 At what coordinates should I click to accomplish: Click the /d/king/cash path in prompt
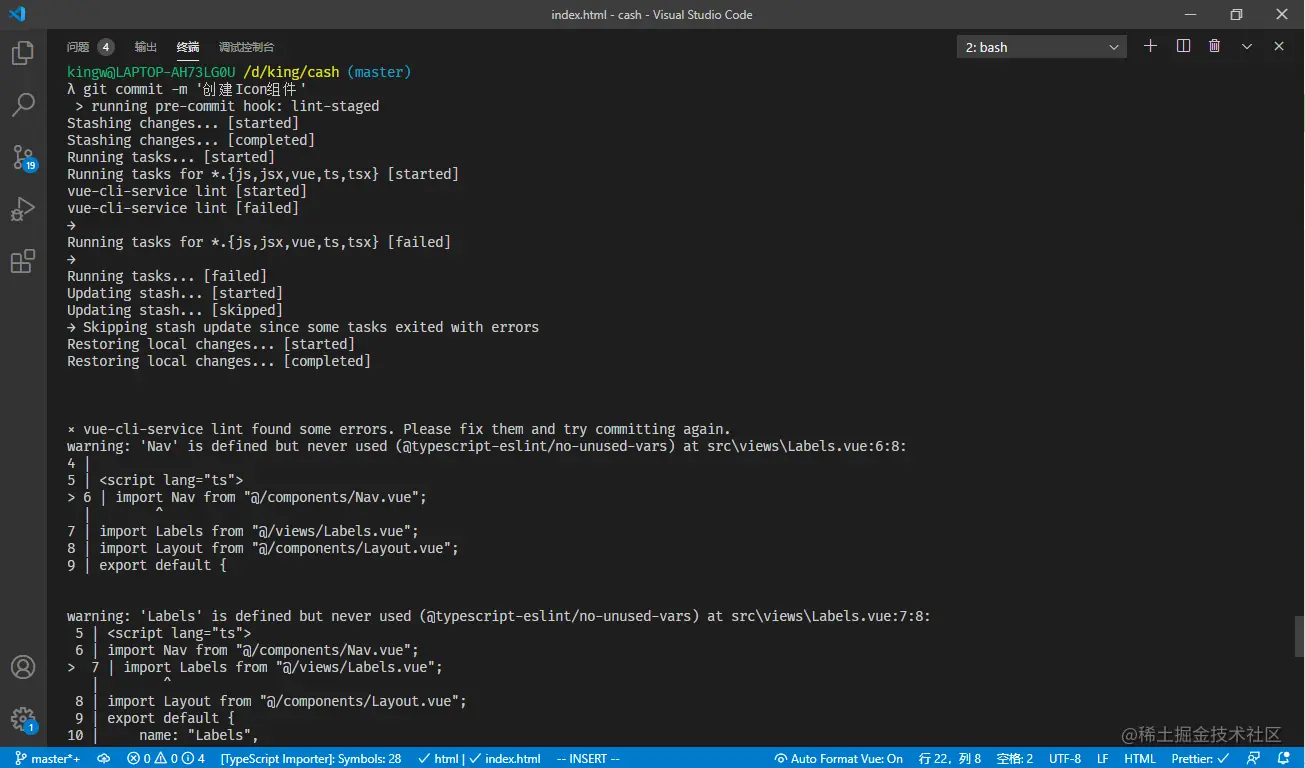tap(291, 72)
